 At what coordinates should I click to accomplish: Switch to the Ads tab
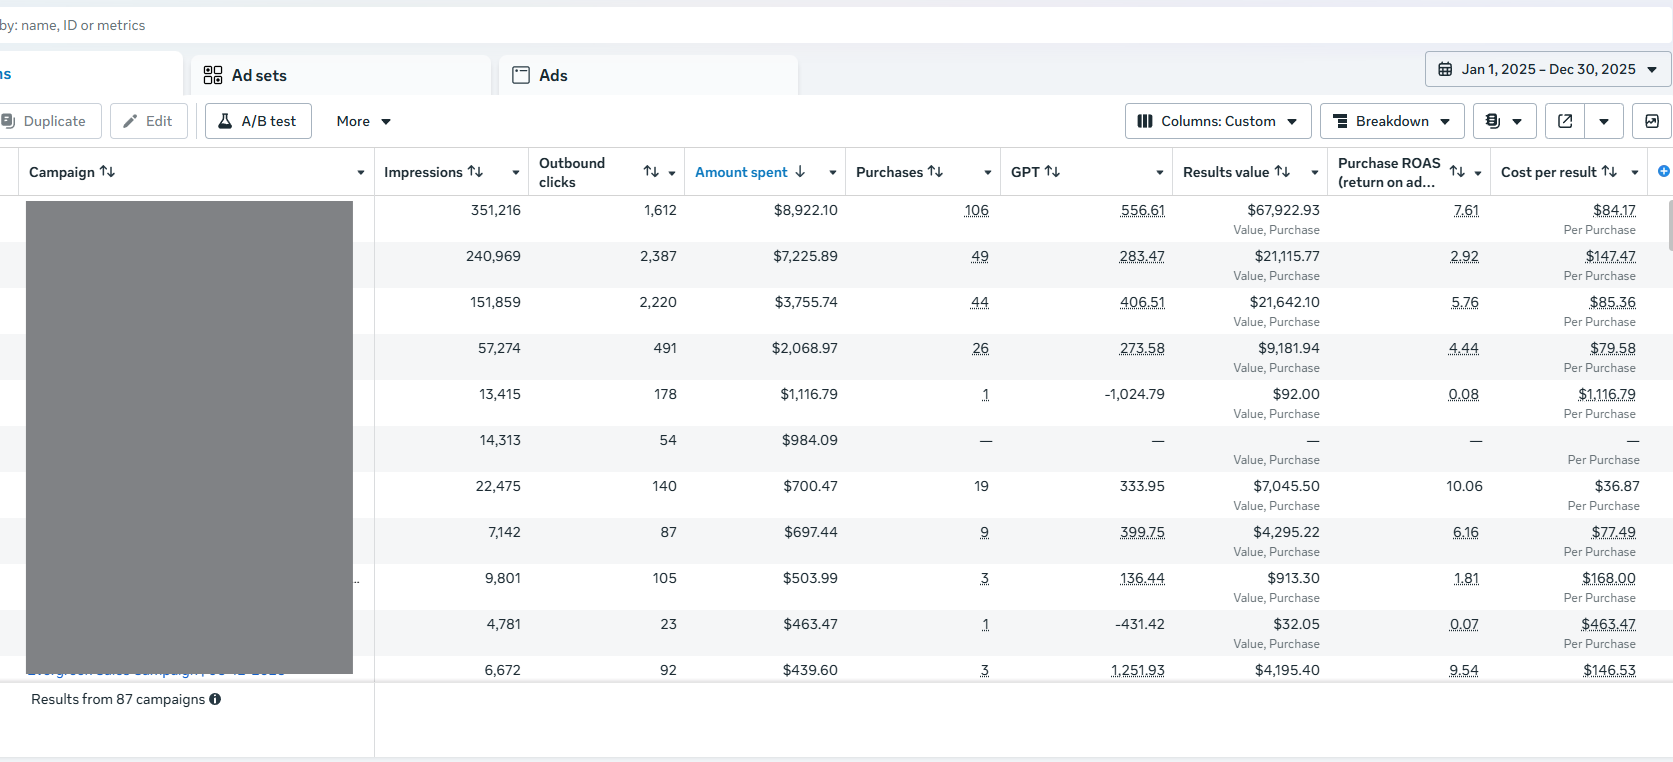(x=553, y=76)
